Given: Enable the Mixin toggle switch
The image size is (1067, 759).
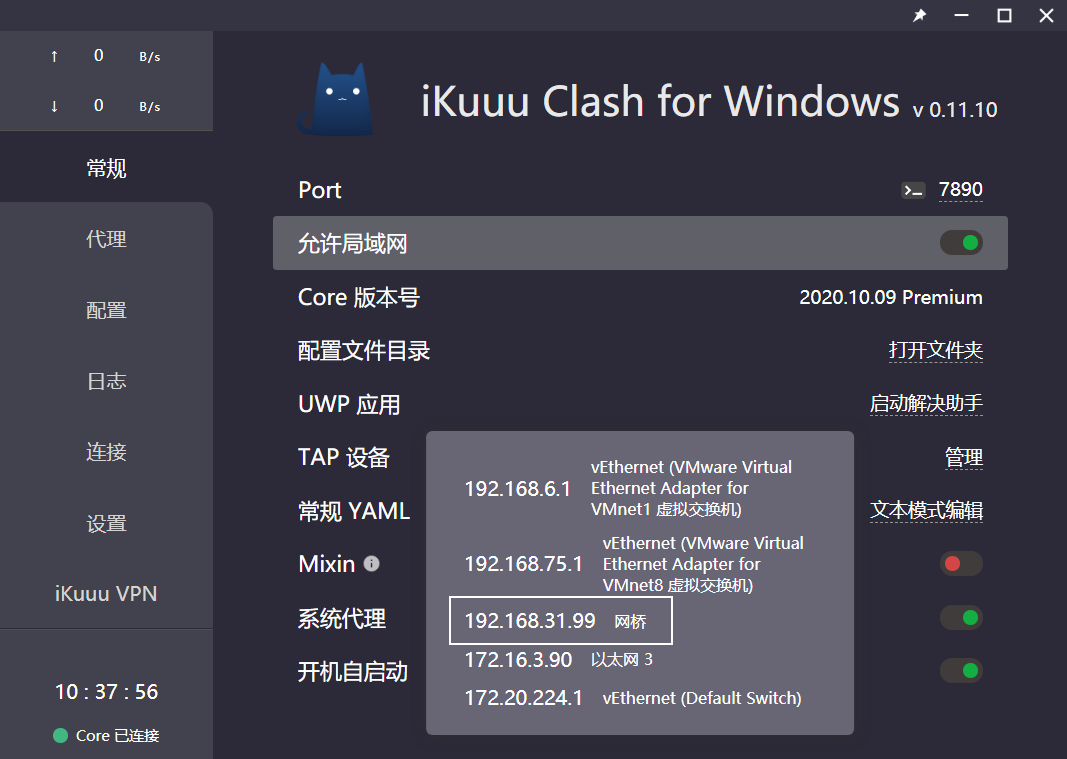Looking at the screenshot, I should click(961, 564).
